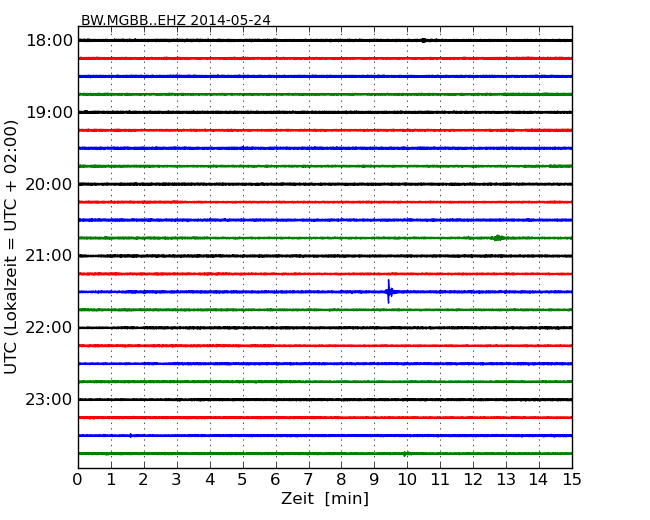The width and height of the screenshot is (650, 520).
Task: Click the 21:00 time label
Action: coord(49,256)
